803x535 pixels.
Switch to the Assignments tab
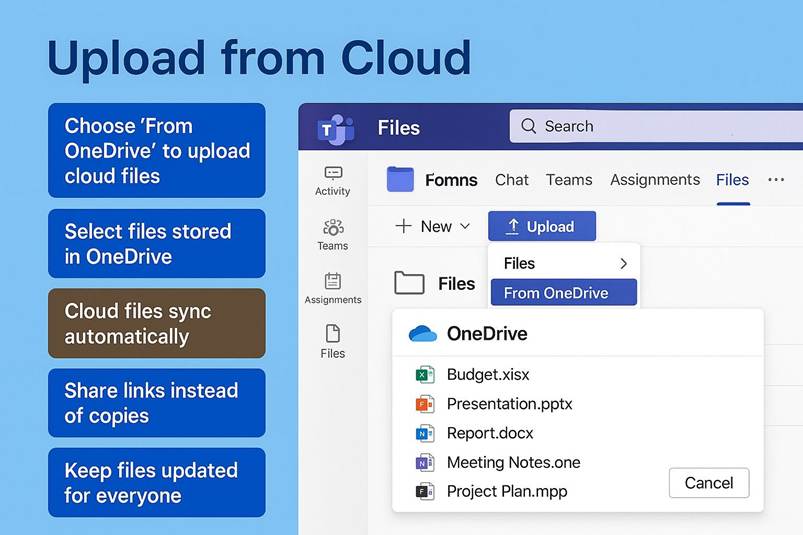coord(655,180)
